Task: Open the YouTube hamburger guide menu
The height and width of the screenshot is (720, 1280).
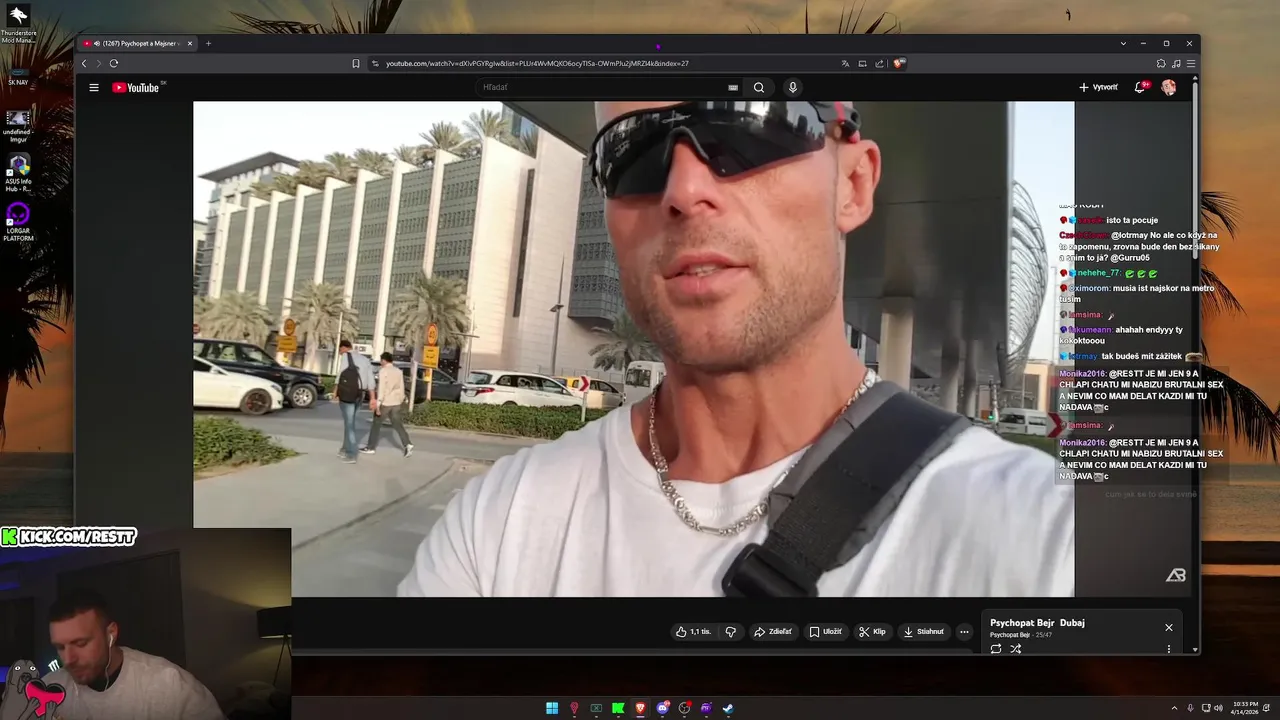Action: pyautogui.click(x=94, y=88)
